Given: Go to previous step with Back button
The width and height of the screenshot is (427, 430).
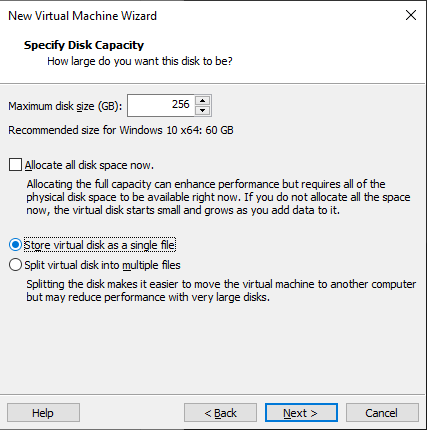Looking at the screenshot, I should point(220,413).
